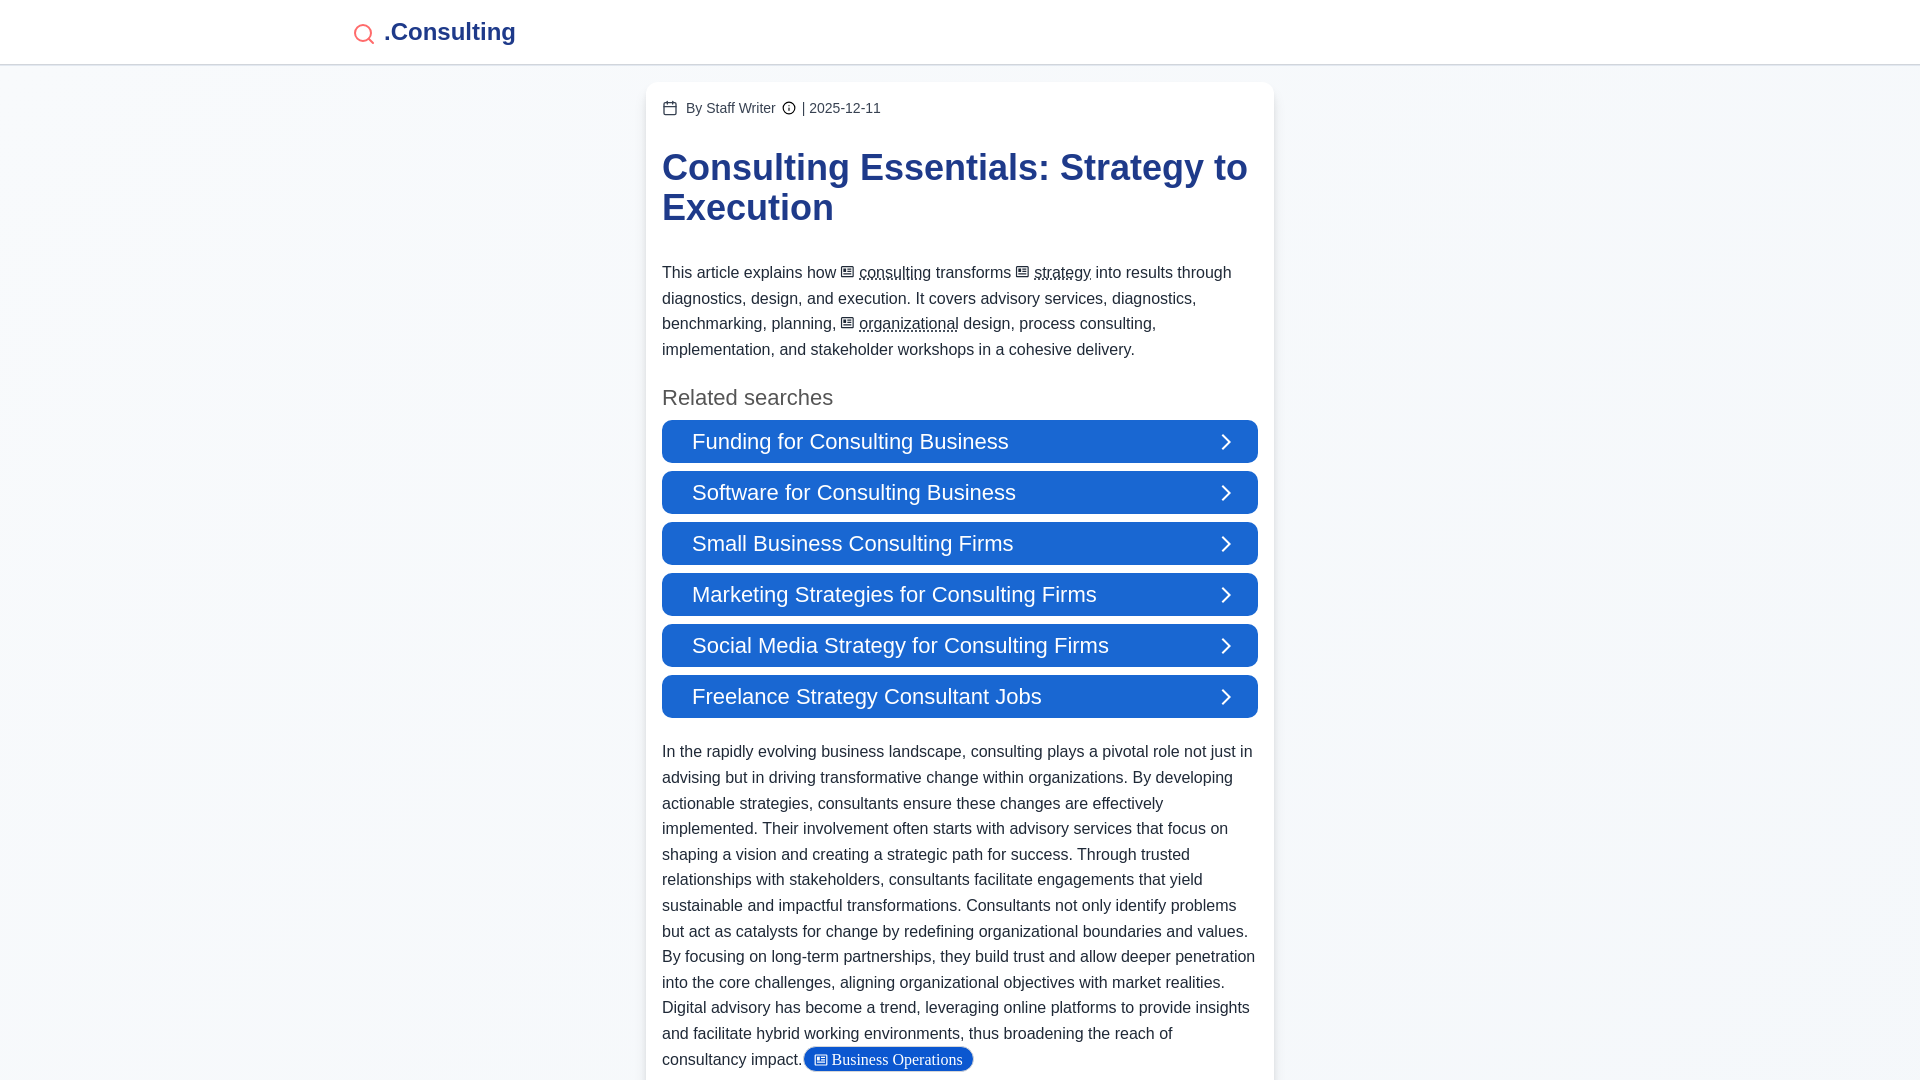Click the small icon before "organizational" keyword
Screen dimensions: 1920x1080
848,323
